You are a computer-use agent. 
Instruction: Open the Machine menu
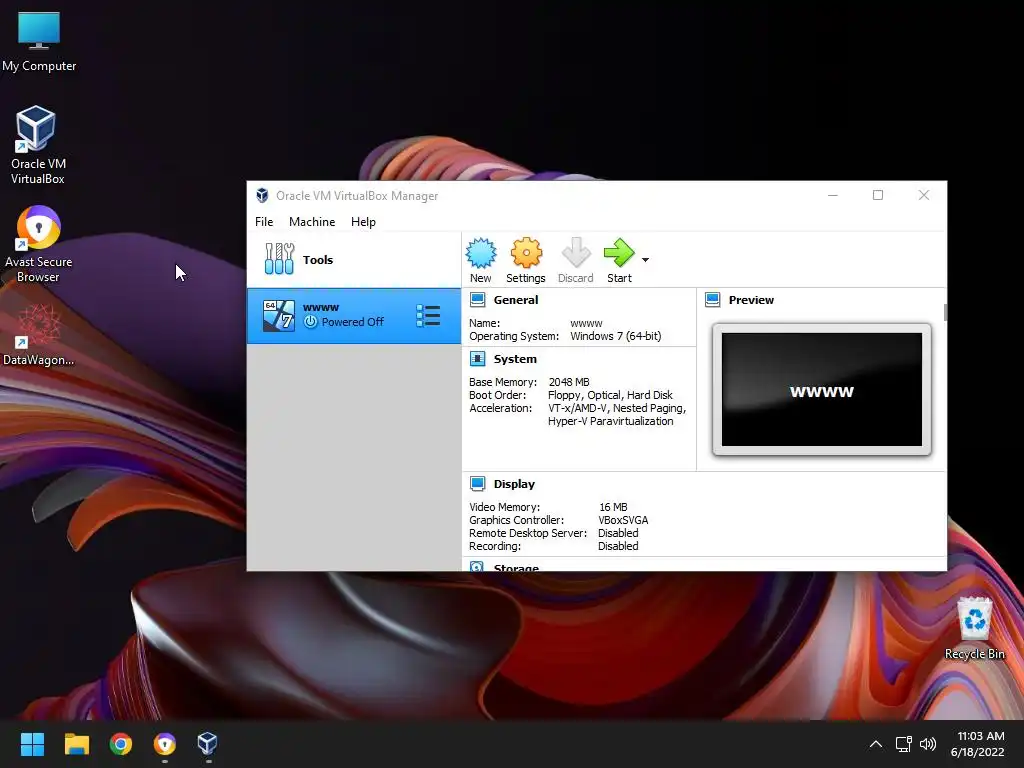pos(312,222)
